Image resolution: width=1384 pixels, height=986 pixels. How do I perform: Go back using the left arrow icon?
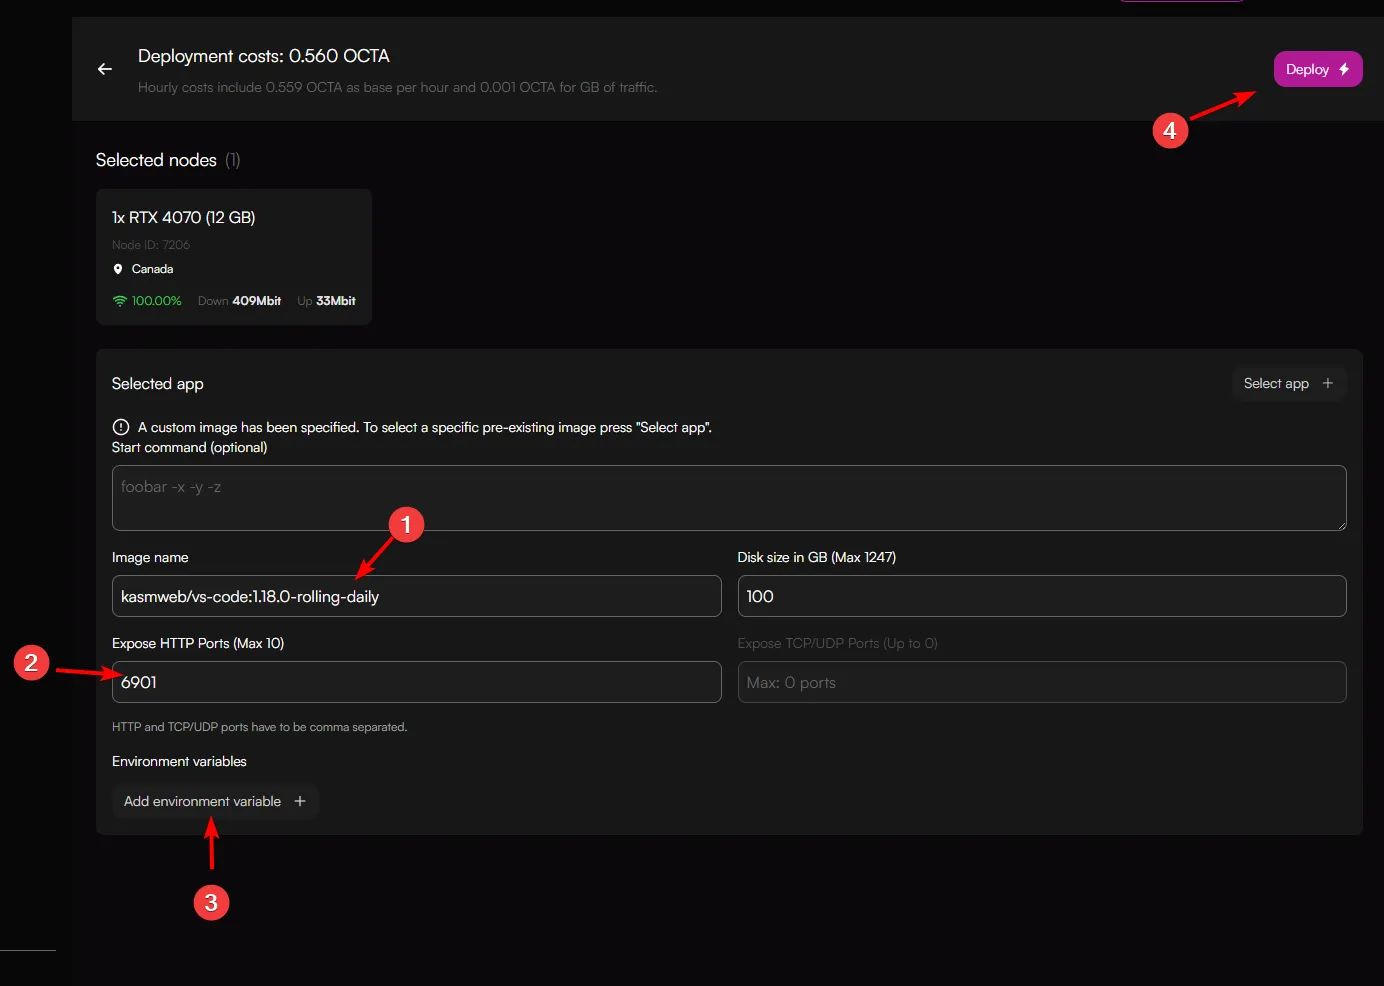[x=105, y=69]
